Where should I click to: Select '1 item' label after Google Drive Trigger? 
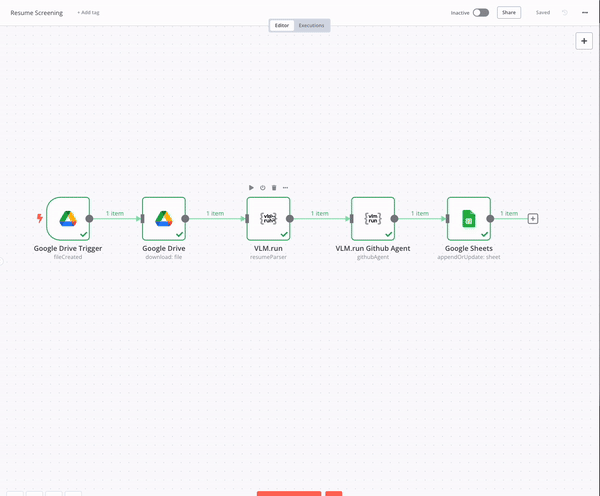coord(115,213)
